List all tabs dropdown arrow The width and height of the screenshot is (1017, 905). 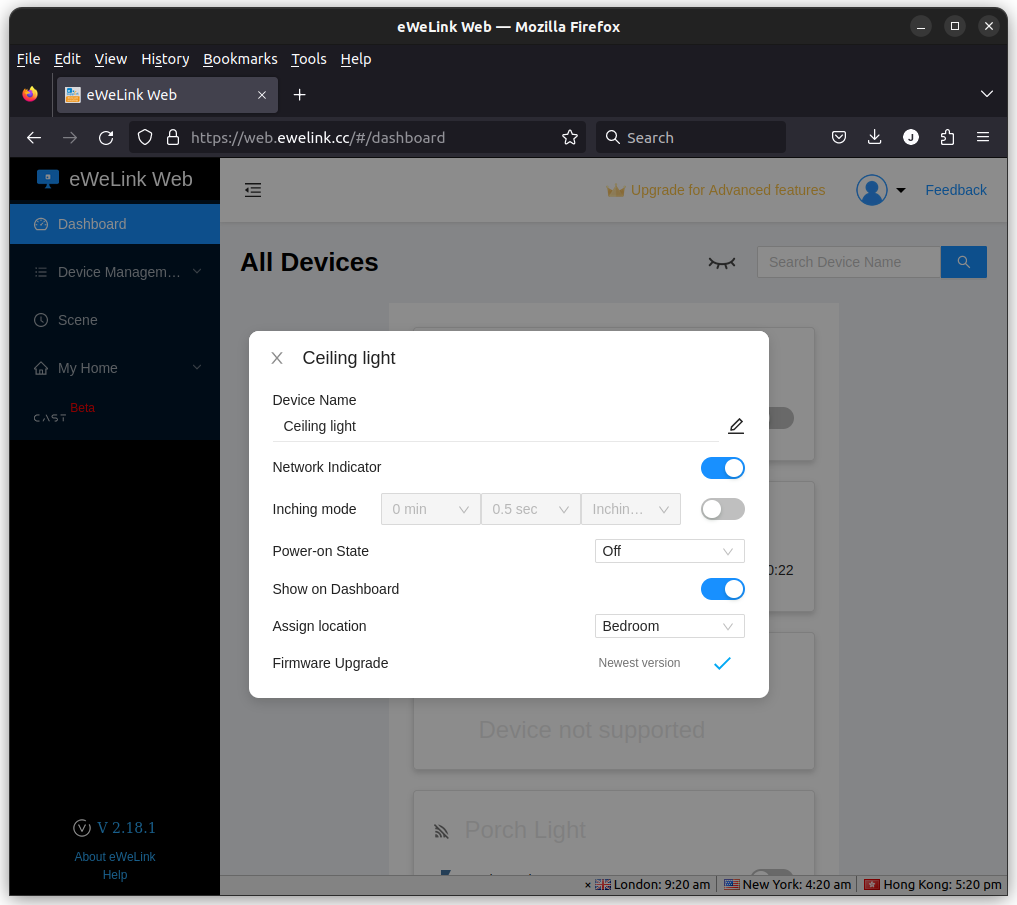click(987, 94)
